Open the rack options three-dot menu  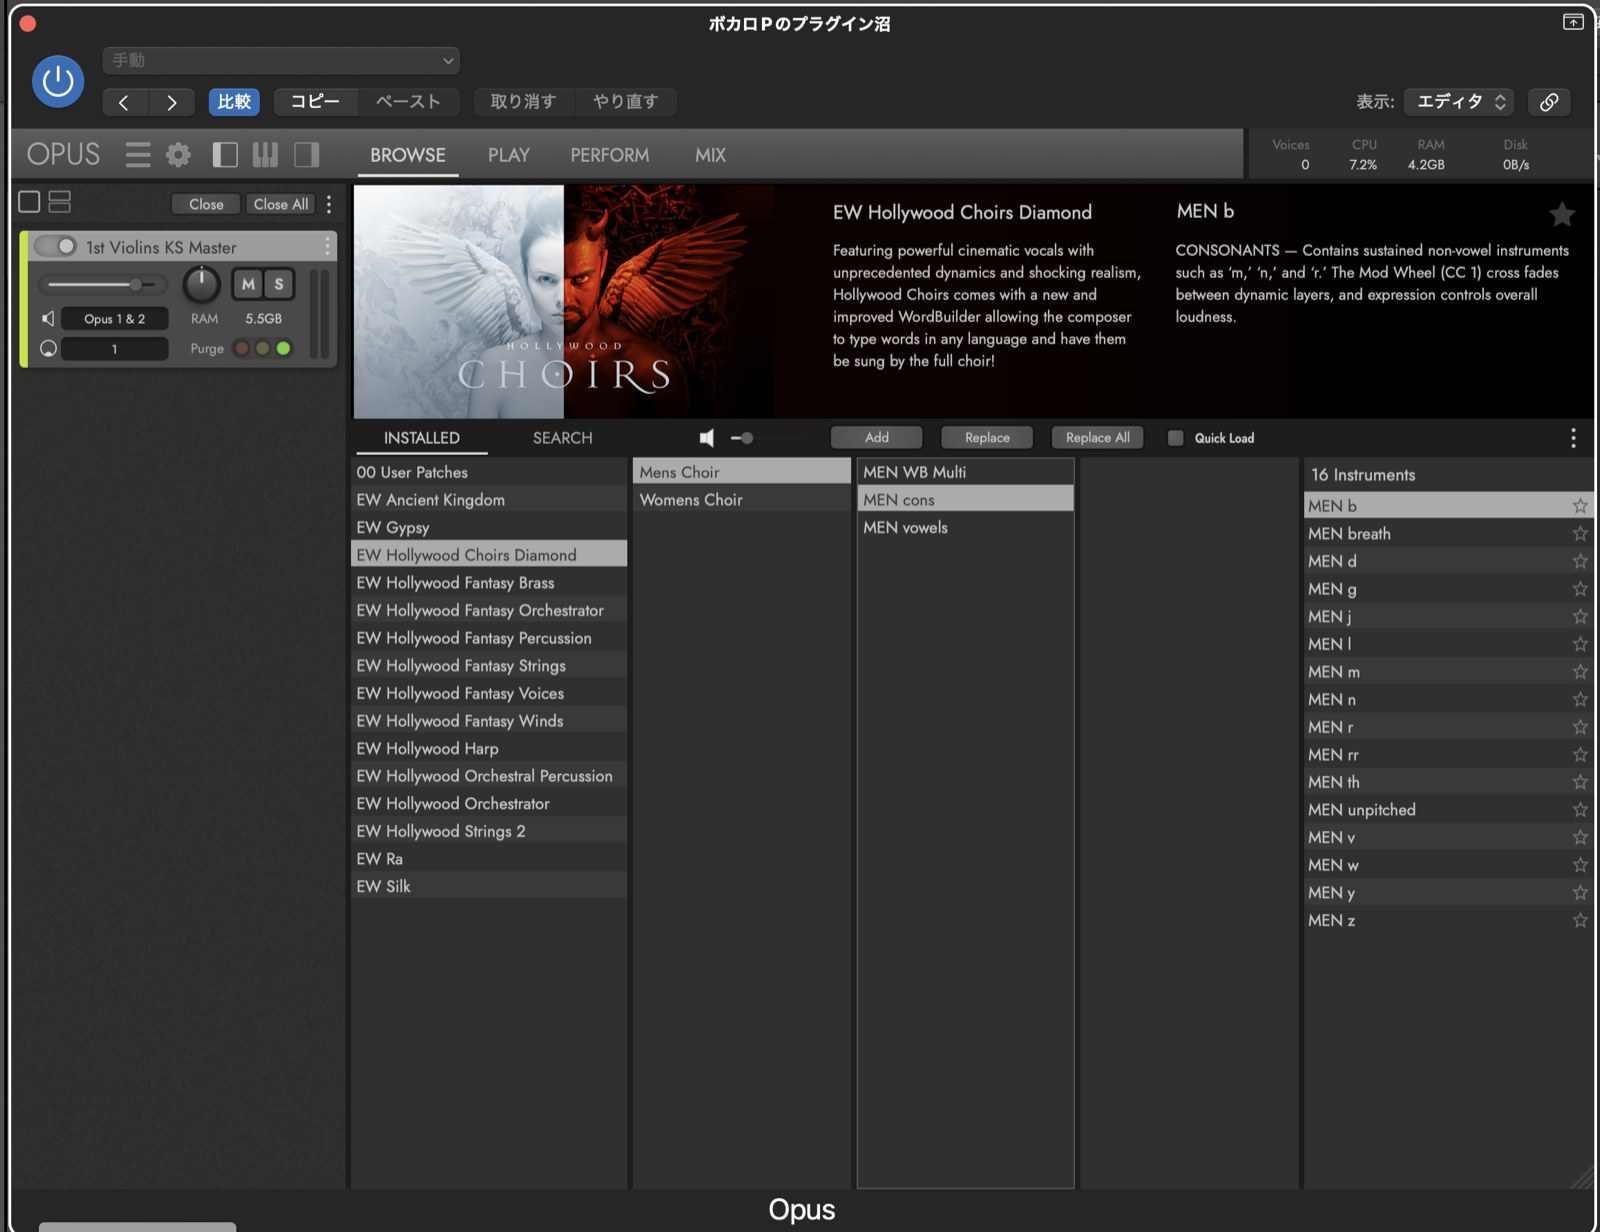click(329, 204)
